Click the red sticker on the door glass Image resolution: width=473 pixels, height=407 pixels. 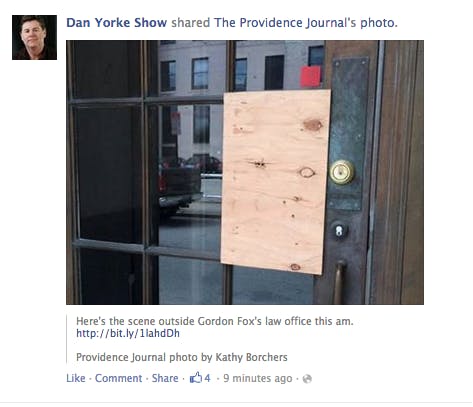click(311, 76)
